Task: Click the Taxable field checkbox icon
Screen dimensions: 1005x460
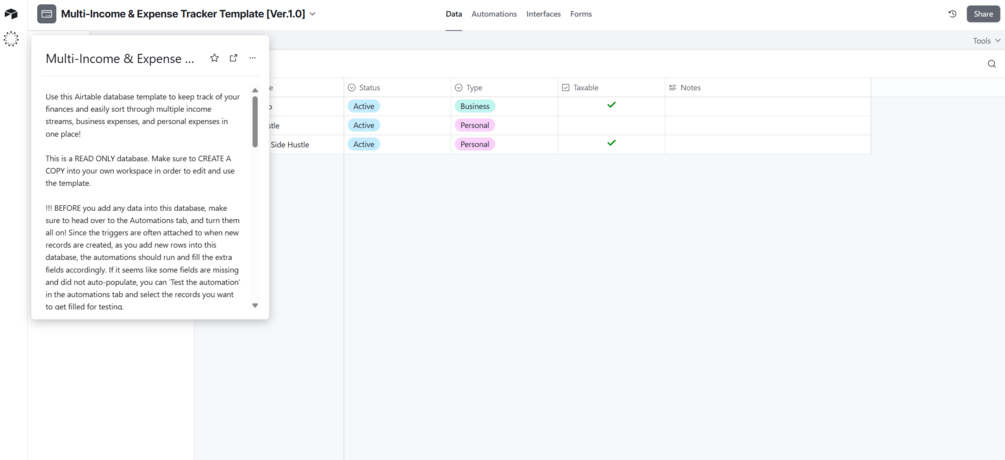Action: coord(565,88)
